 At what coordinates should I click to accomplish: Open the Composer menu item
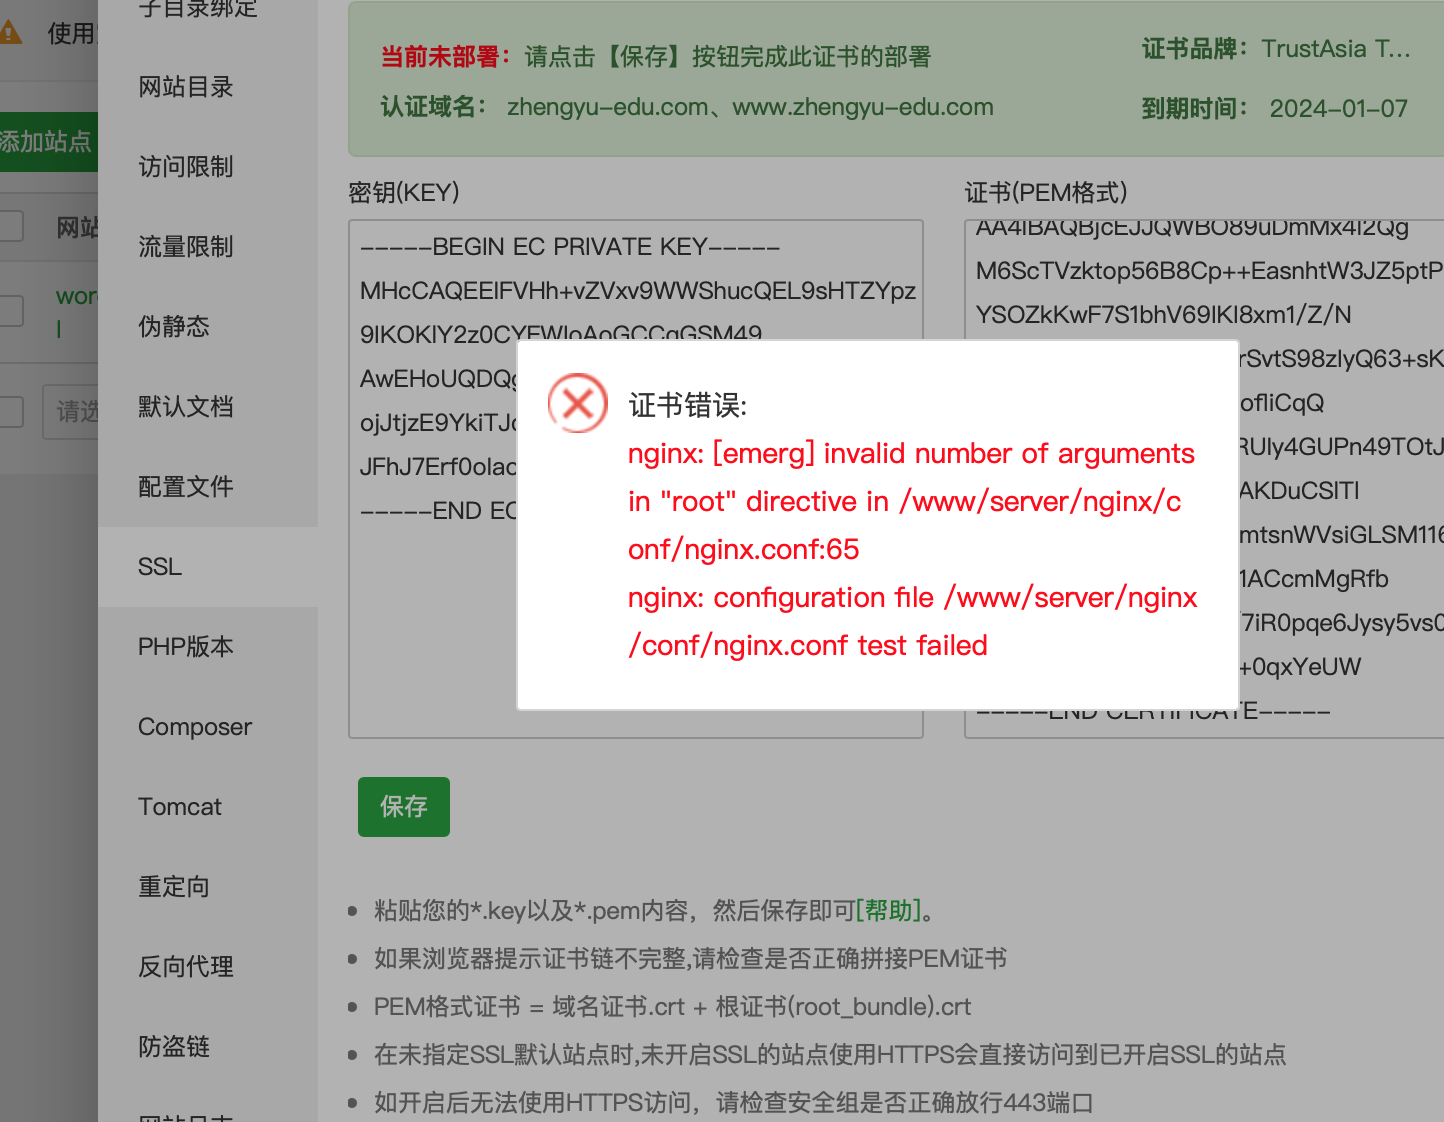tap(195, 726)
